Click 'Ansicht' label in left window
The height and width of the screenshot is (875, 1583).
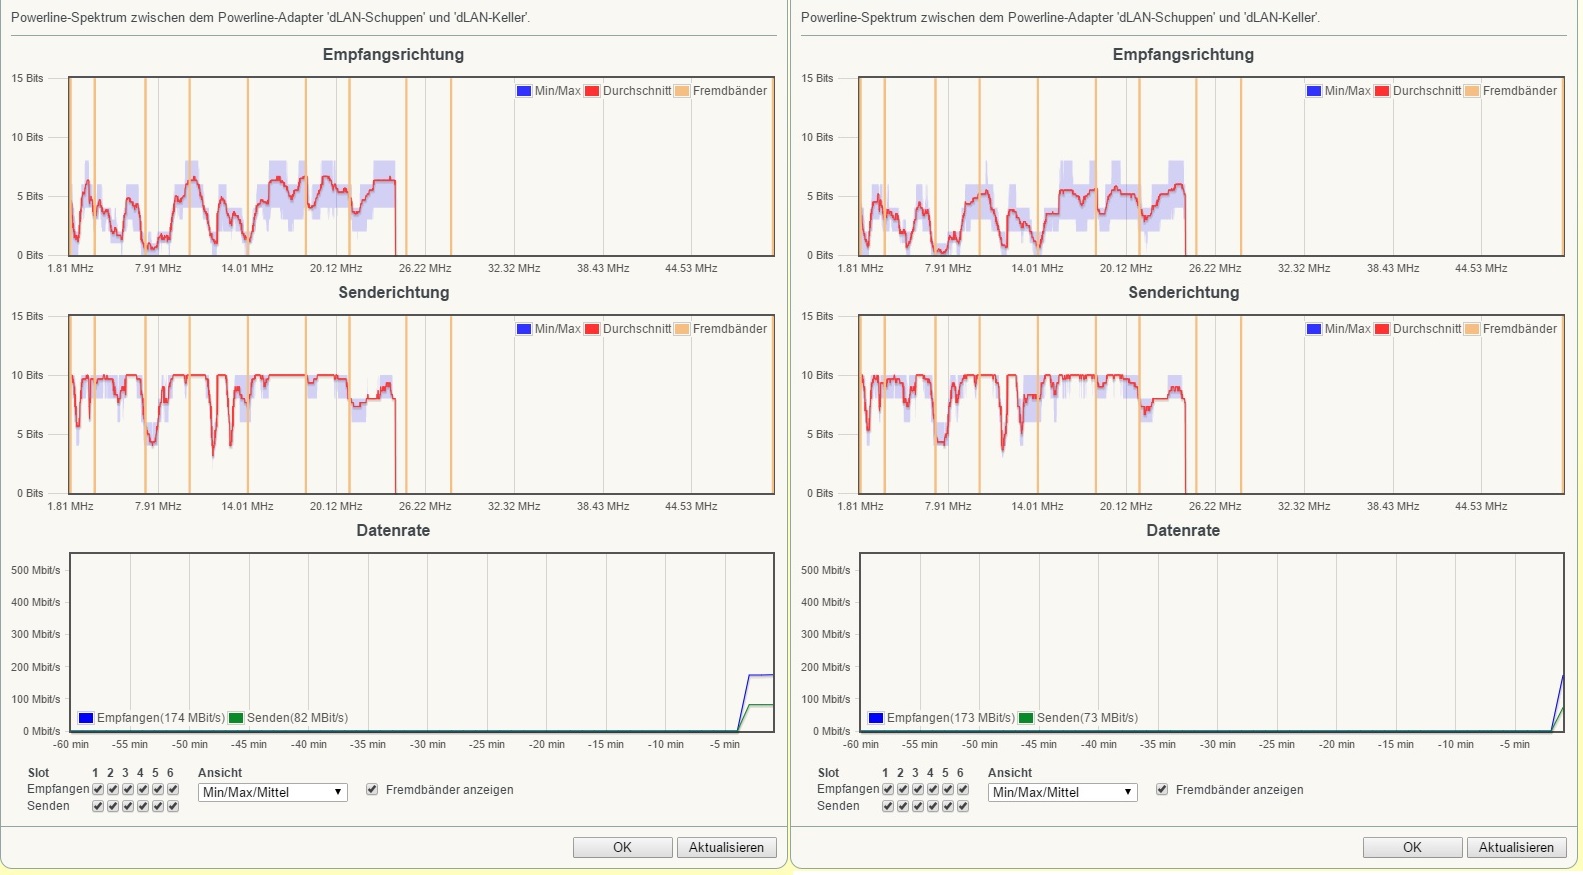tap(220, 773)
